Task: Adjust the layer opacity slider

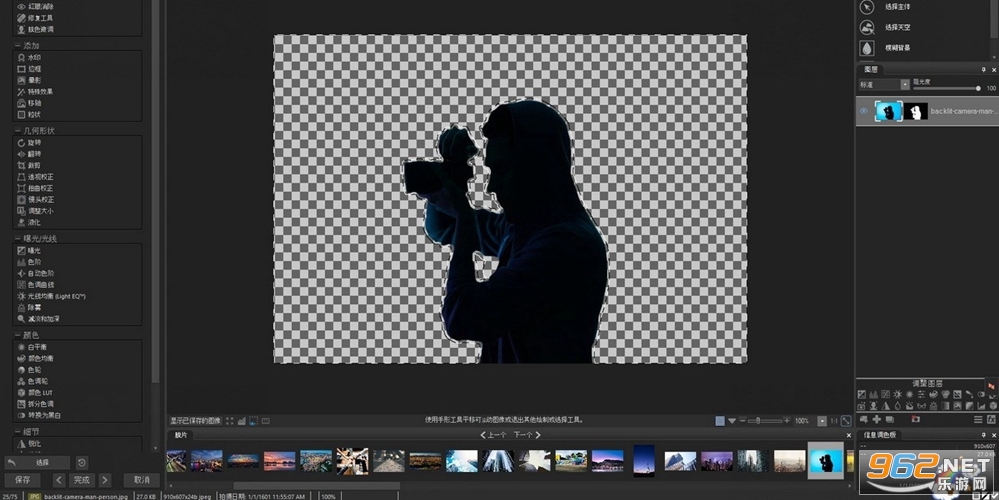Action: point(946,89)
